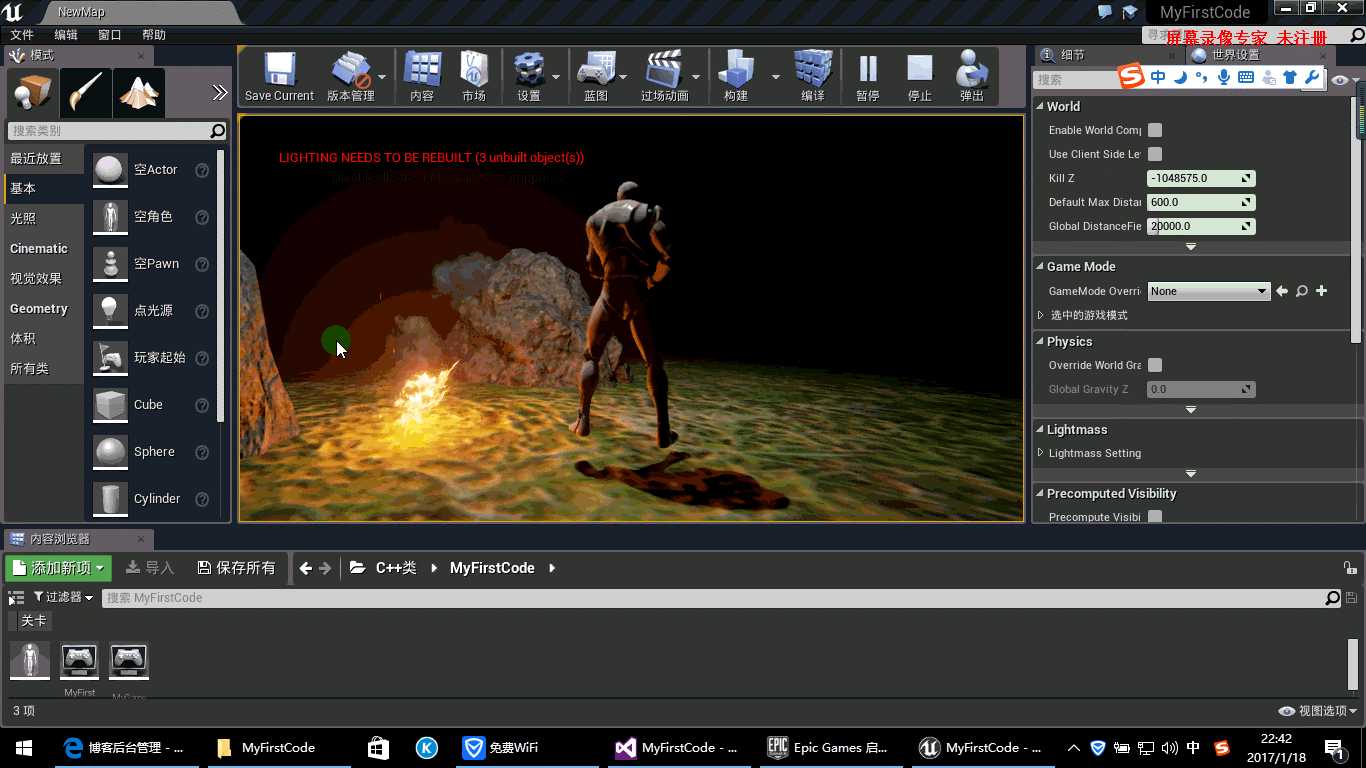1366x768 pixels.
Task: Click the 添加新项 button
Action: [x=58, y=567]
